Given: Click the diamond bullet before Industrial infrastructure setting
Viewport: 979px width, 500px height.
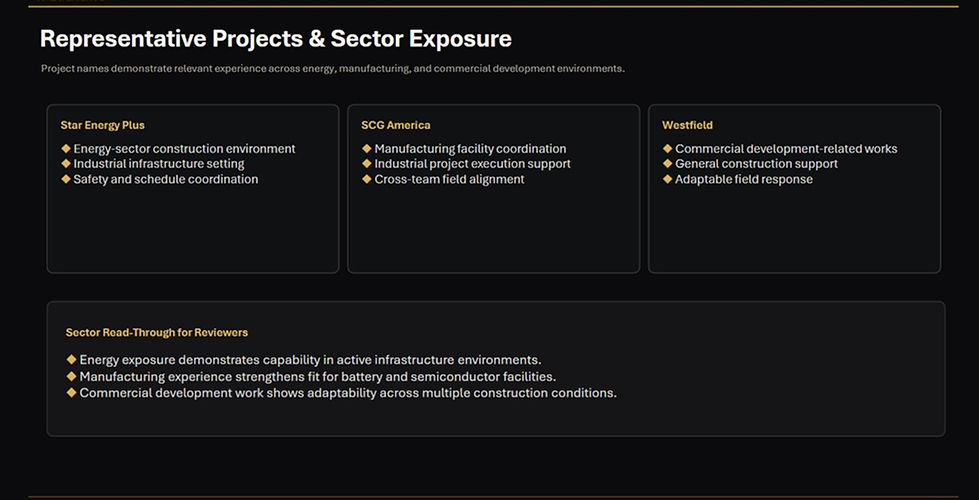Looking at the screenshot, I should pyautogui.click(x=66, y=164).
